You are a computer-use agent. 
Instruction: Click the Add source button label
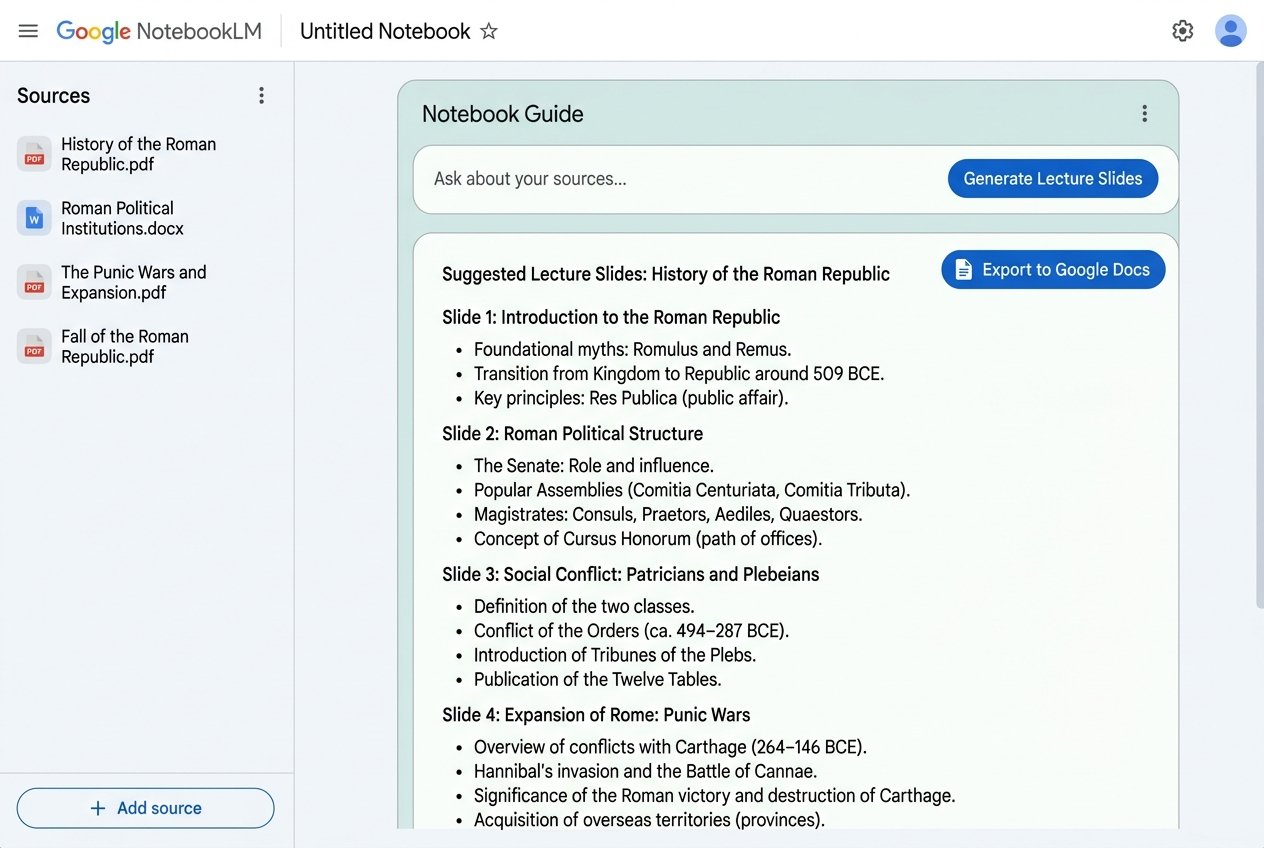point(159,808)
